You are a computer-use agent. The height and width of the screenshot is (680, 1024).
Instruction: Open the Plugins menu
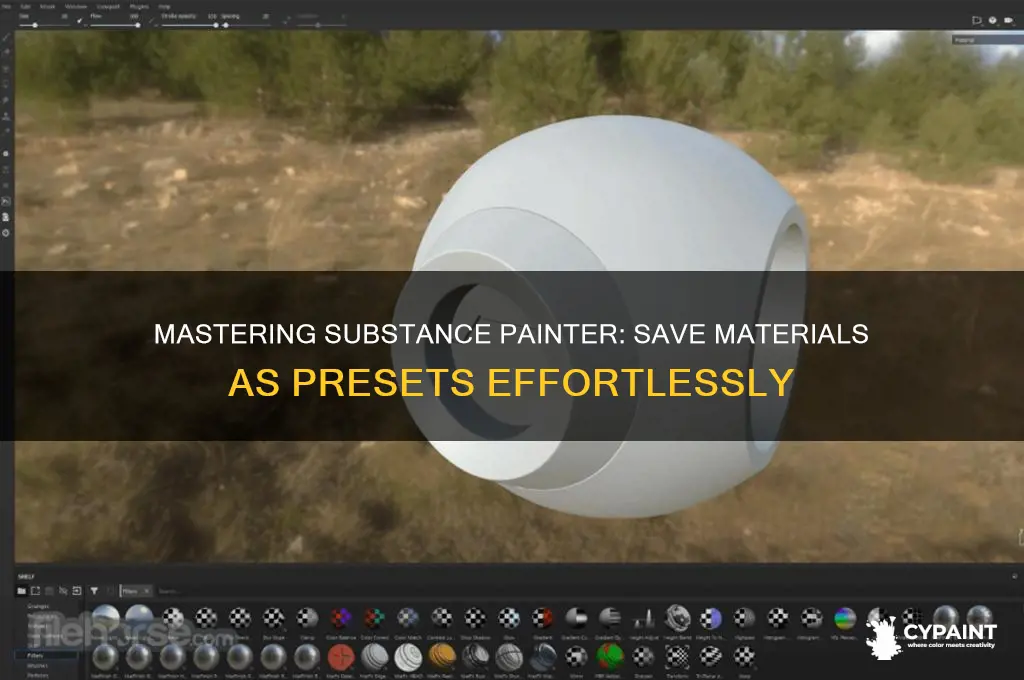[139, 7]
